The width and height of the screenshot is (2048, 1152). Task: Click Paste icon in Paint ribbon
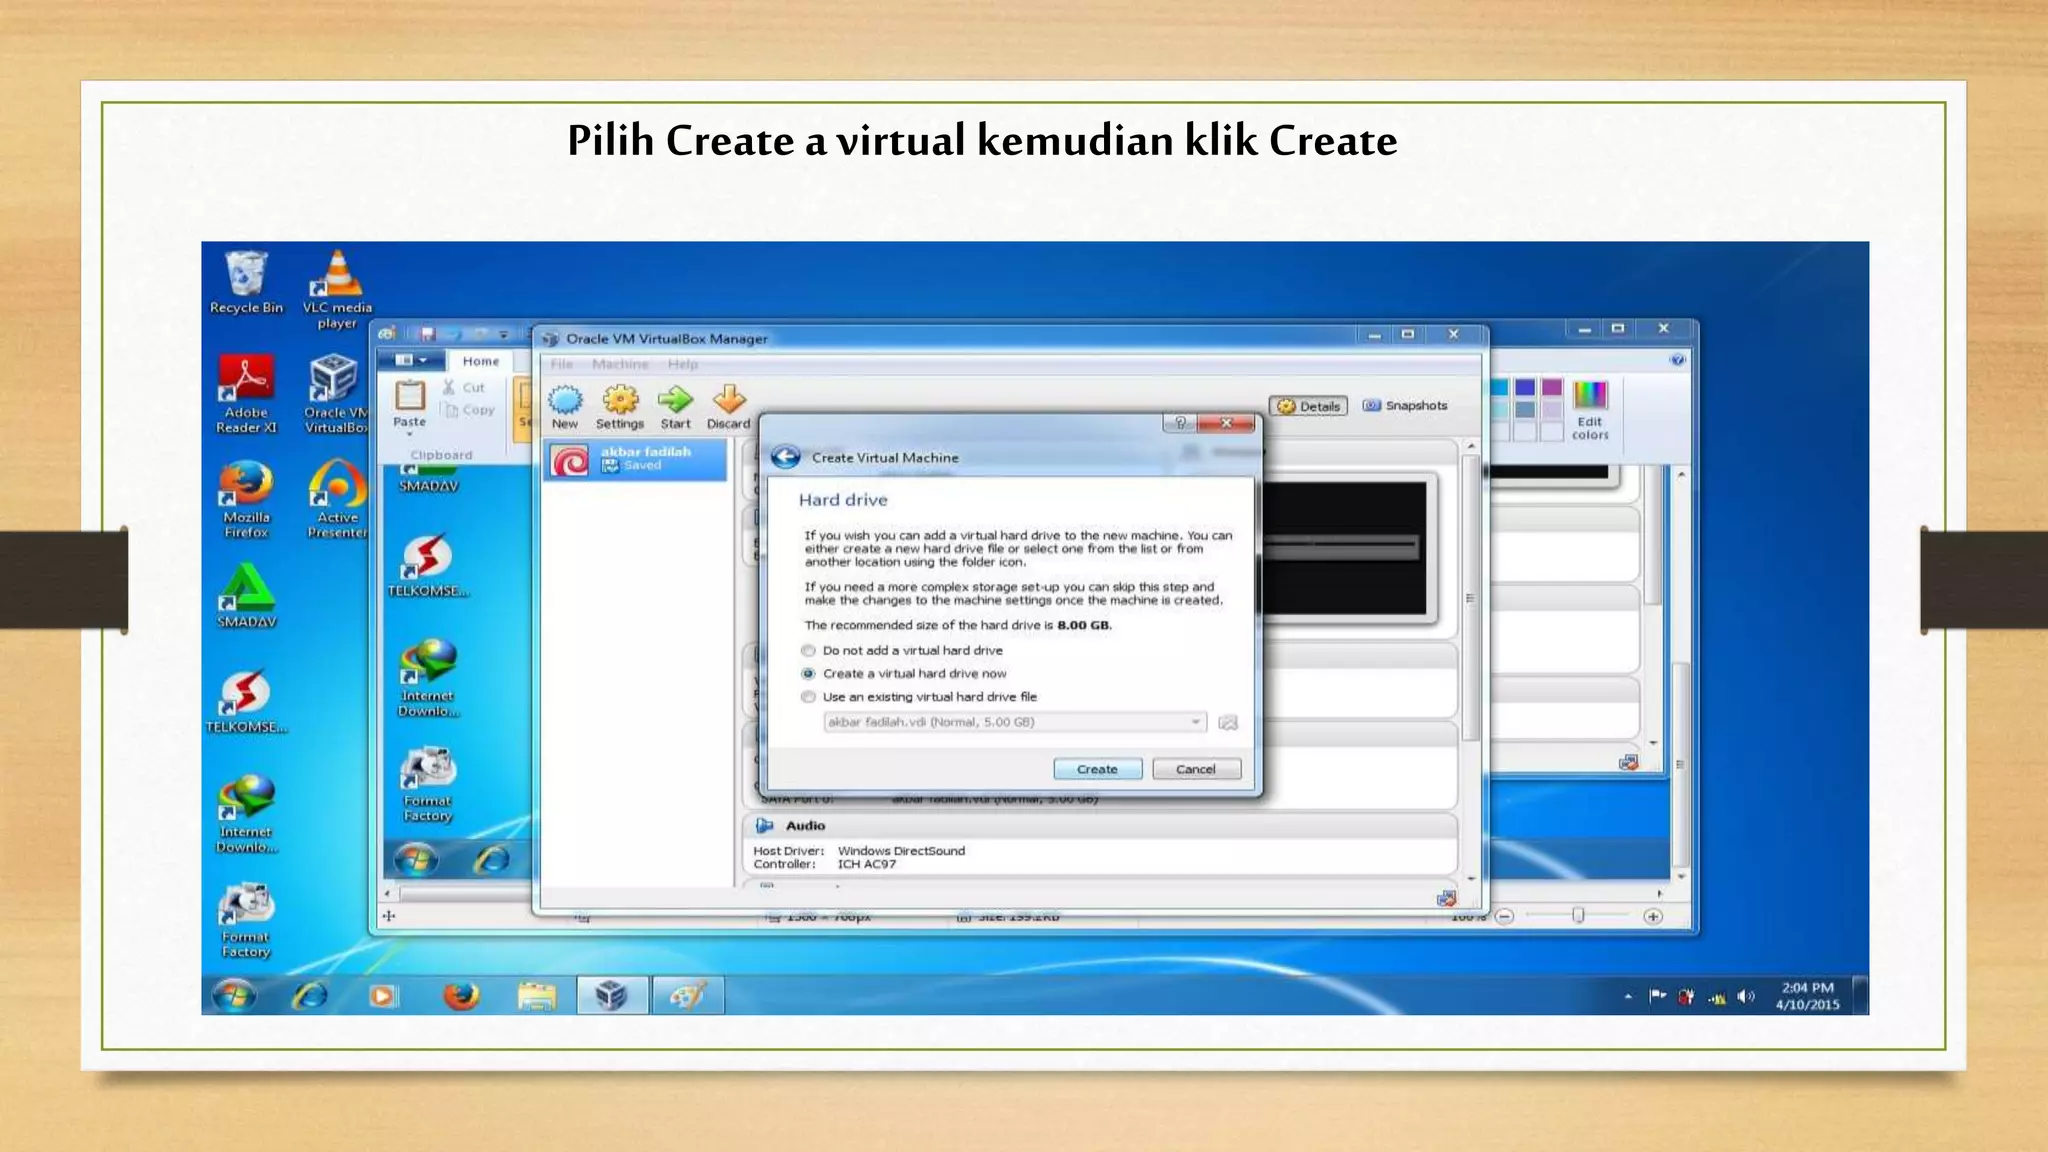pos(409,397)
